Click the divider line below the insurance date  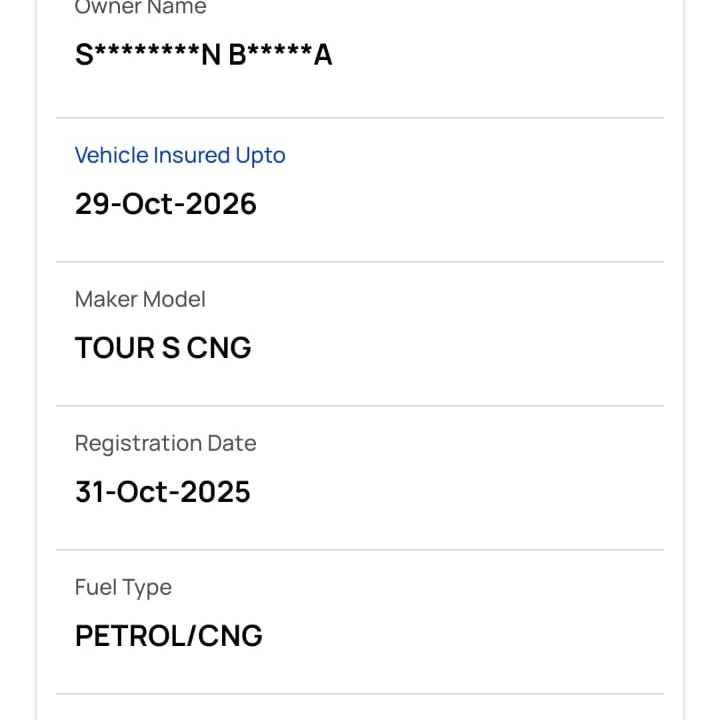tap(360, 262)
